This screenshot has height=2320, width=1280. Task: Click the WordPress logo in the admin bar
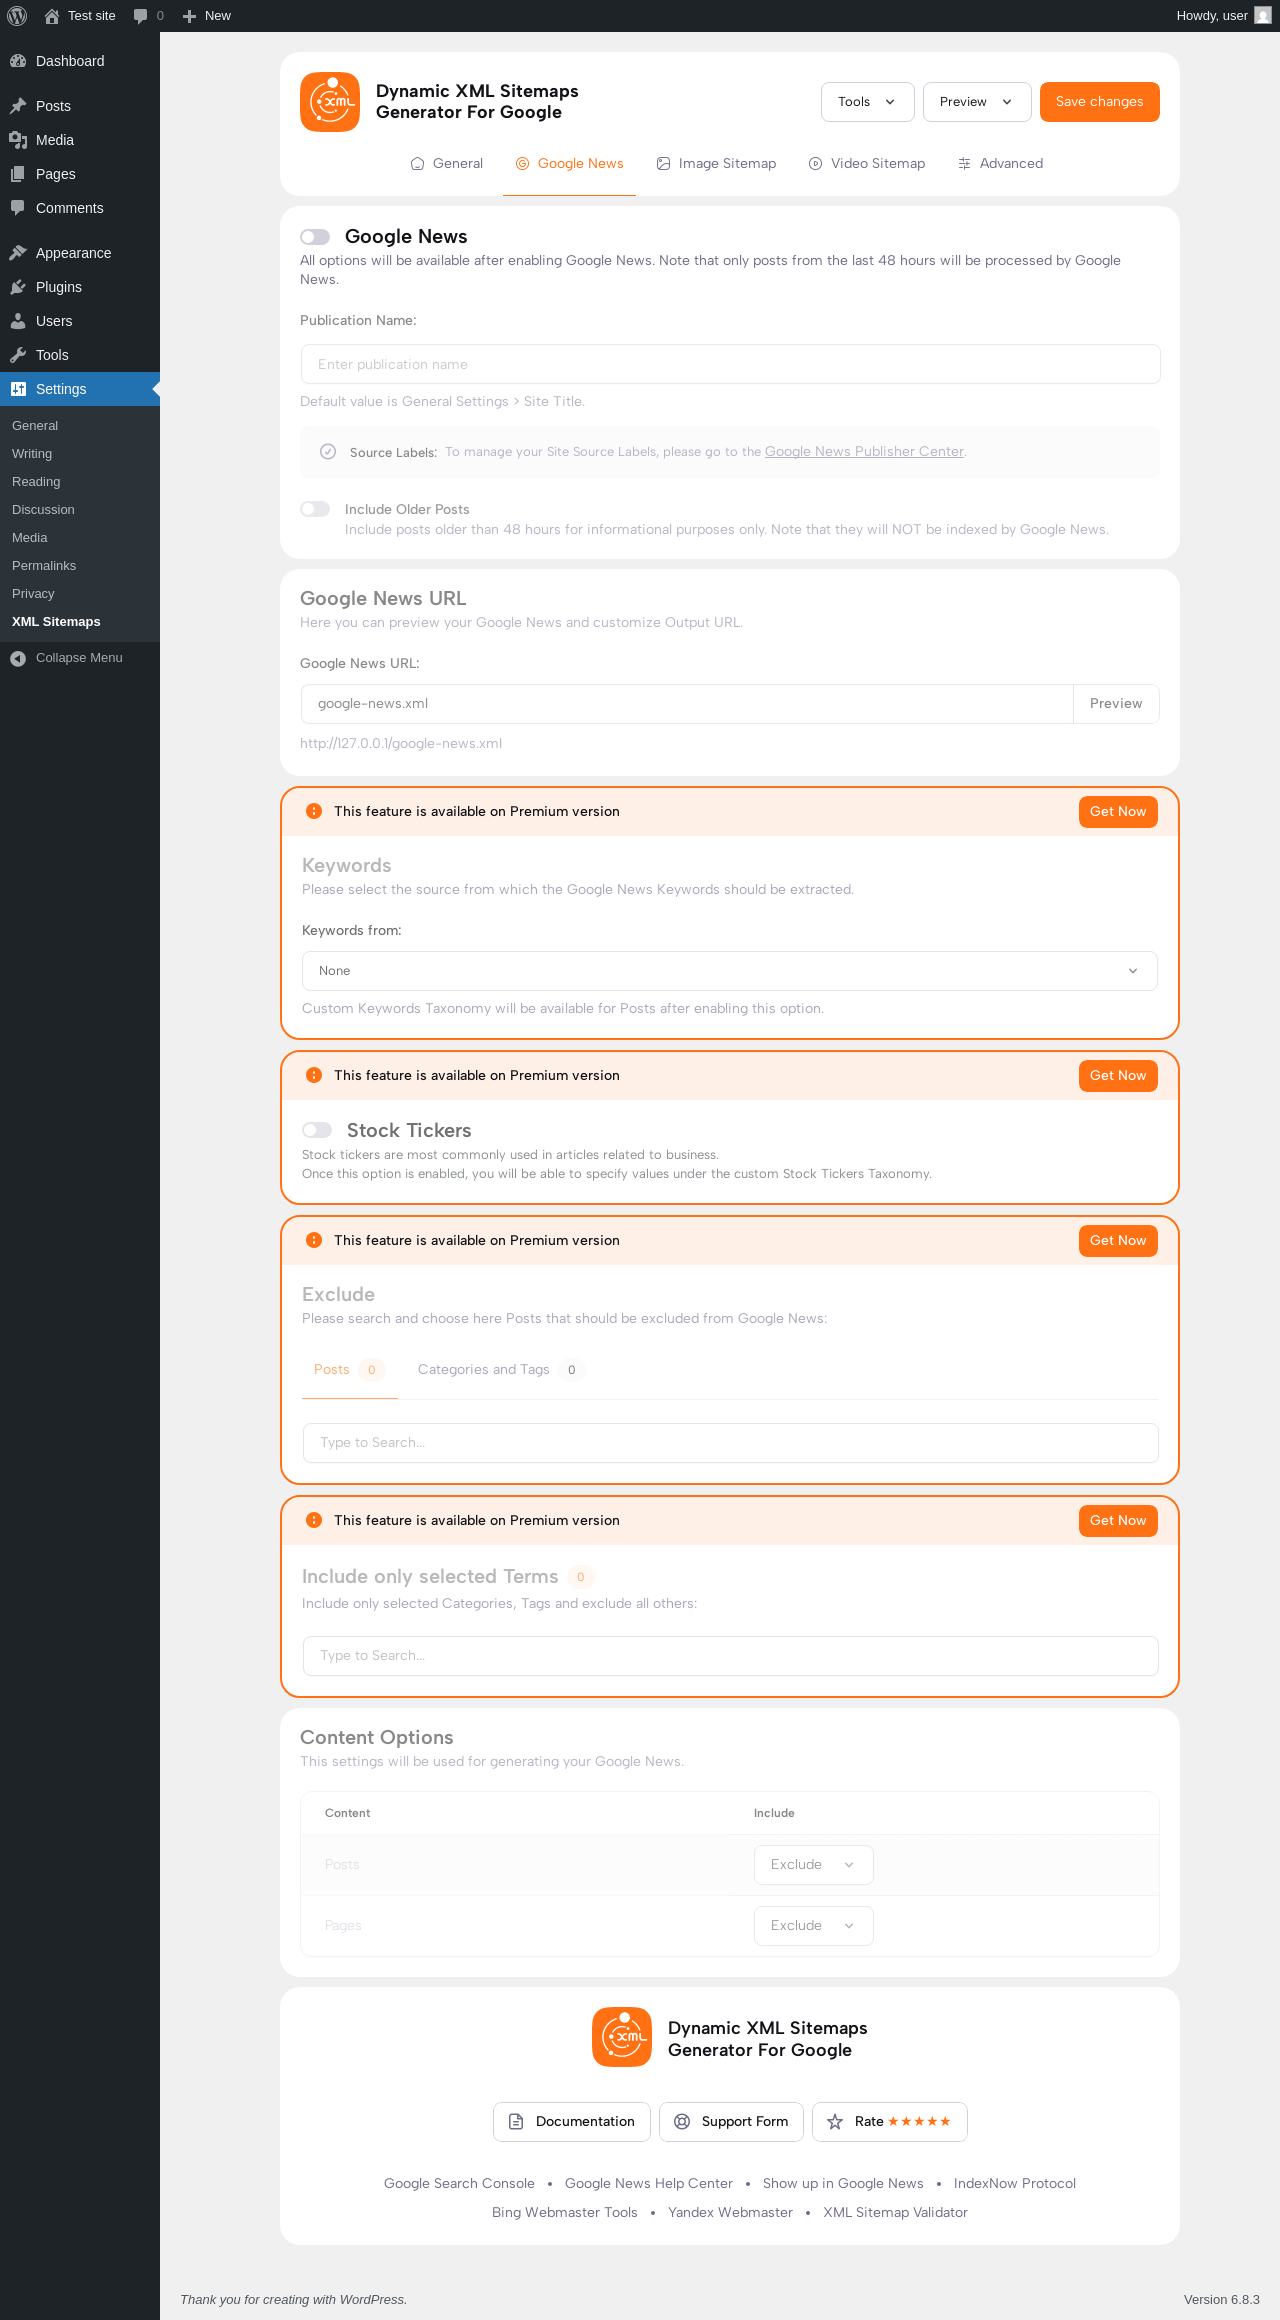coord(17,16)
